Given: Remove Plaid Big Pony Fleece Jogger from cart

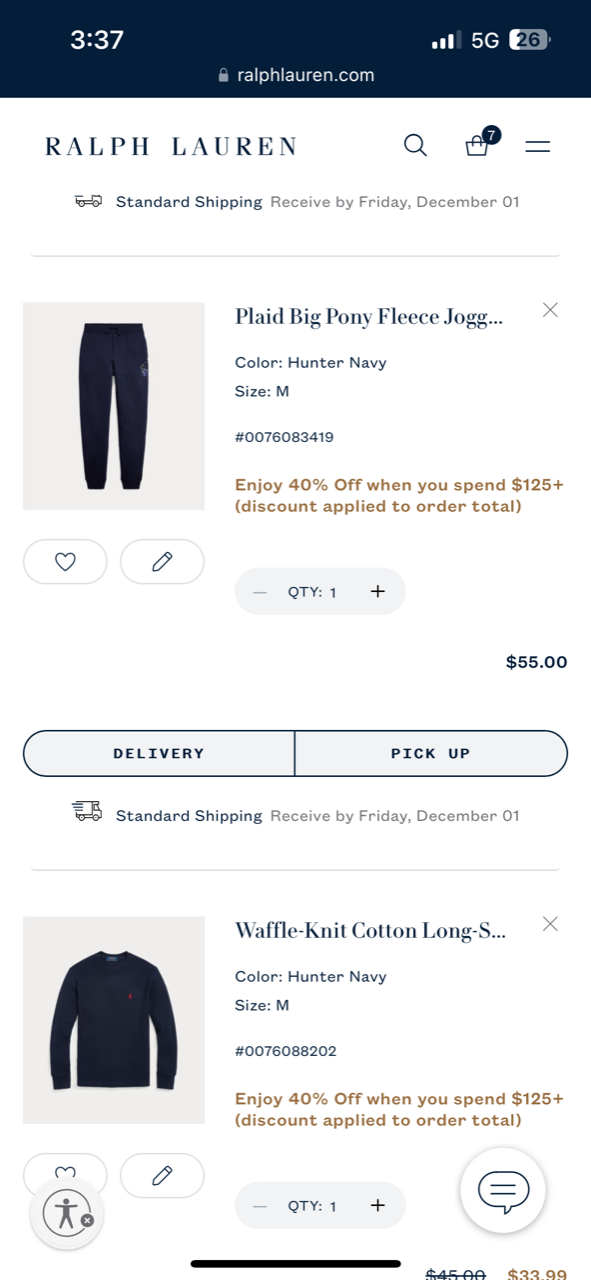Looking at the screenshot, I should pyautogui.click(x=550, y=310).
